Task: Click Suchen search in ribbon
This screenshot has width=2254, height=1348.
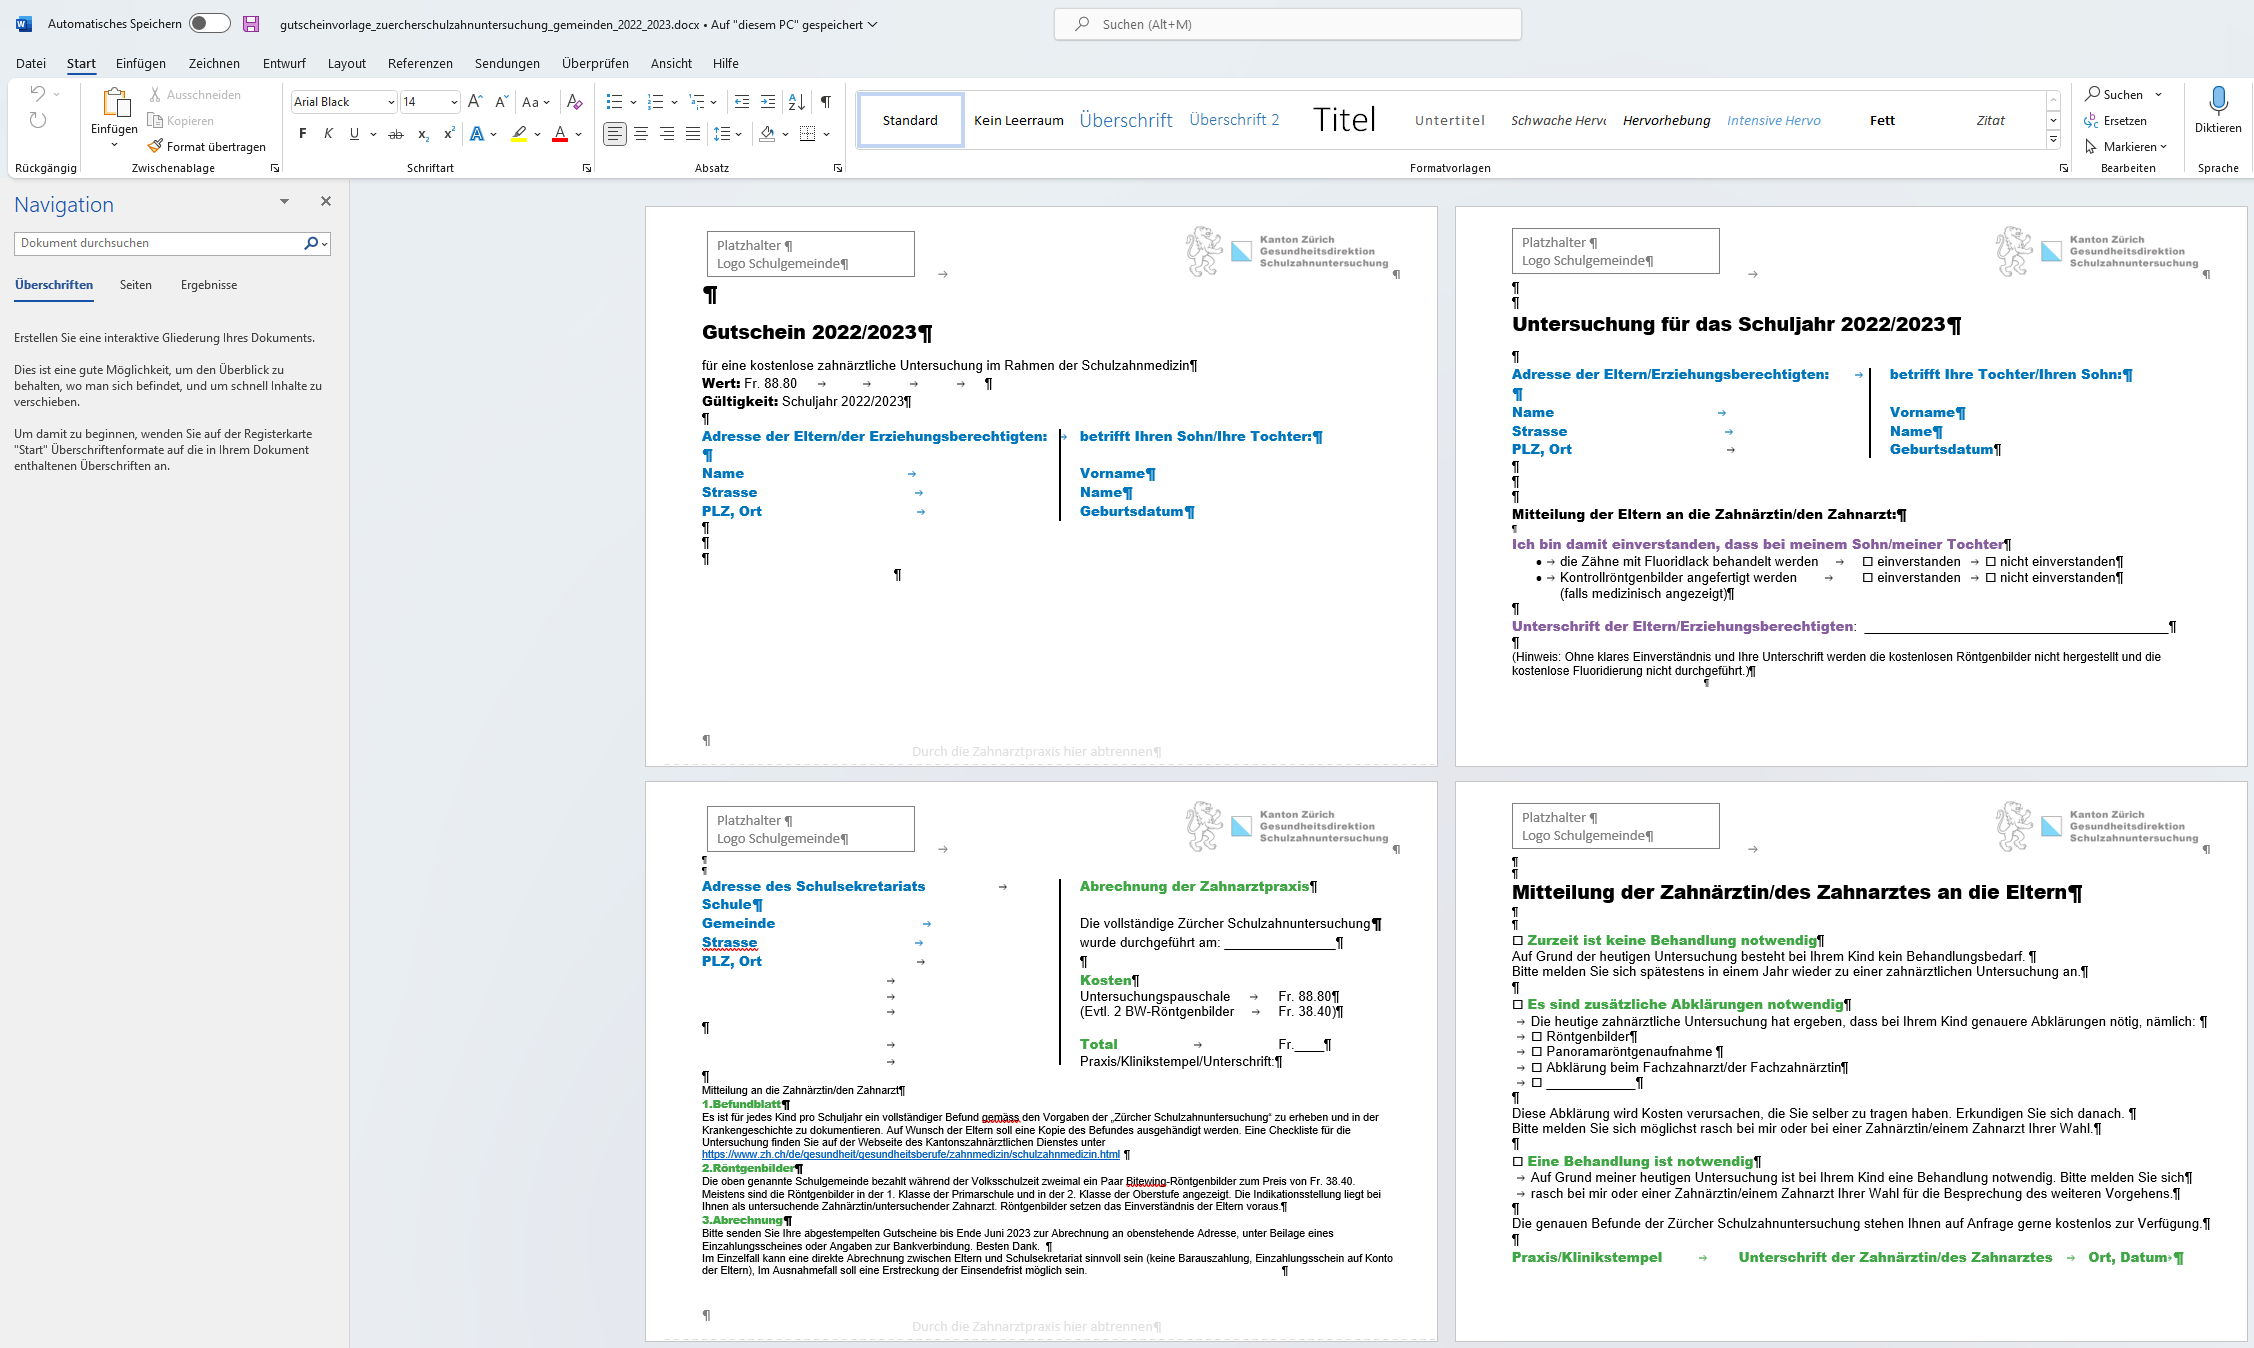Action: [2114, 94]
